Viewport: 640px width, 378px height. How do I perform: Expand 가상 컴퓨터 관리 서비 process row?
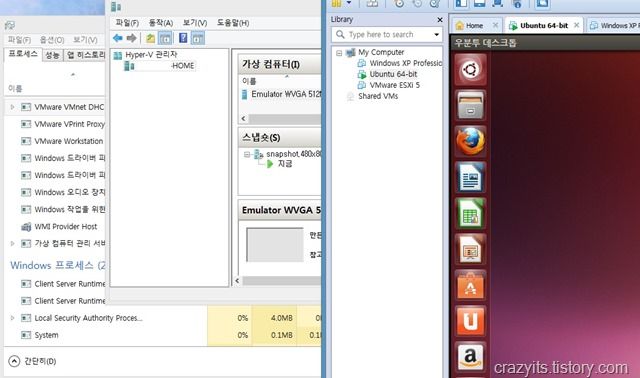[12, 243]
